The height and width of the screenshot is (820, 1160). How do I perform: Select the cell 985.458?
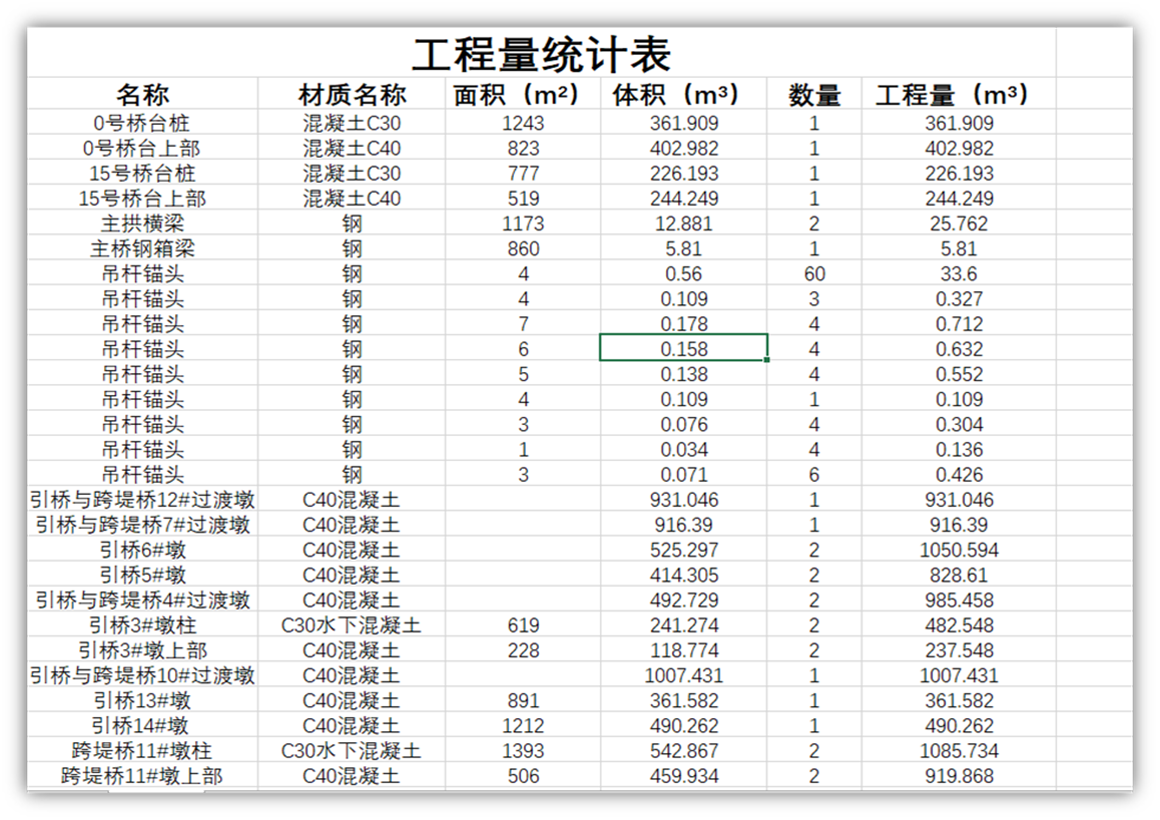tap(959, 600)
